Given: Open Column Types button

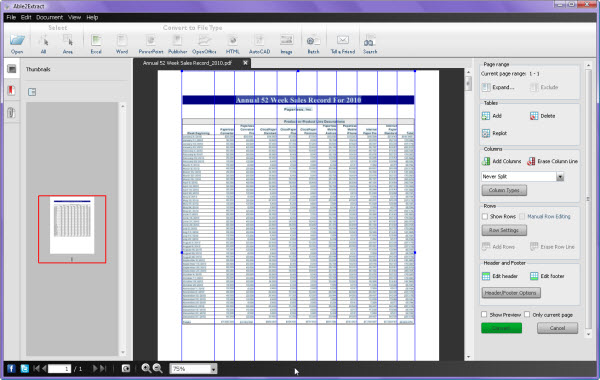Looking at the screenshot, I should [504, 190].
